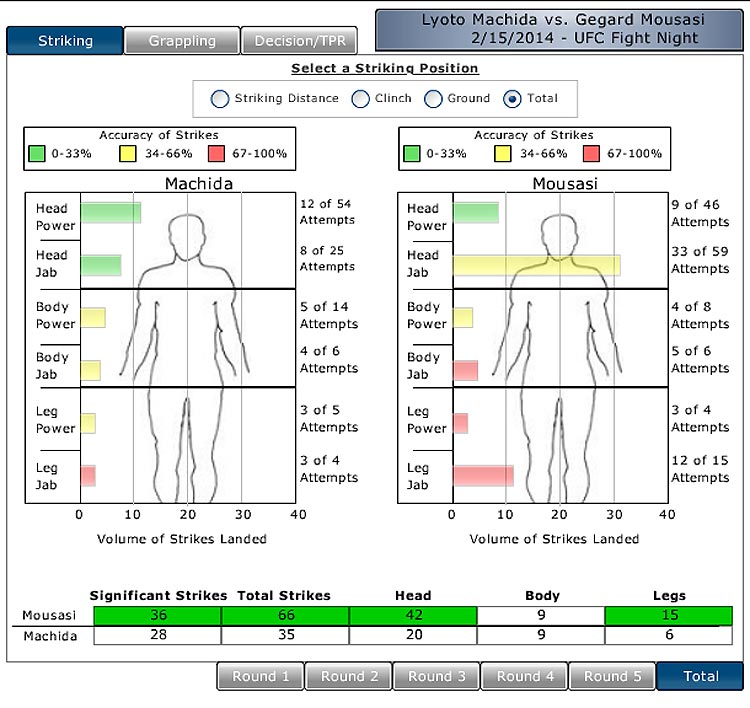Choose the Clinch striking position
The image size is (750, 708).
point(361,99)
